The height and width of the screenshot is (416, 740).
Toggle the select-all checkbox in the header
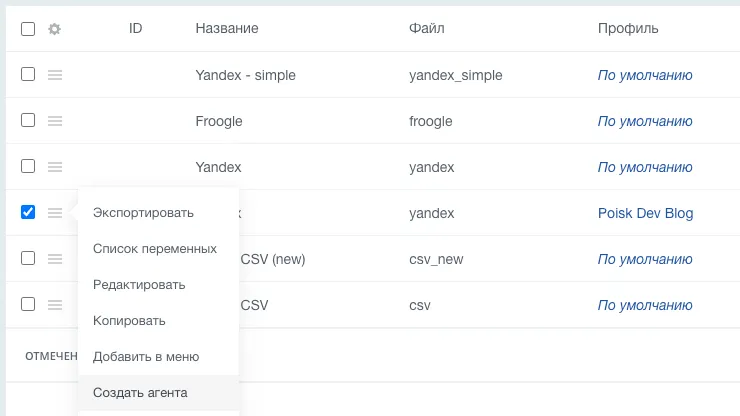pyautogui.click(x=28, y=29)
